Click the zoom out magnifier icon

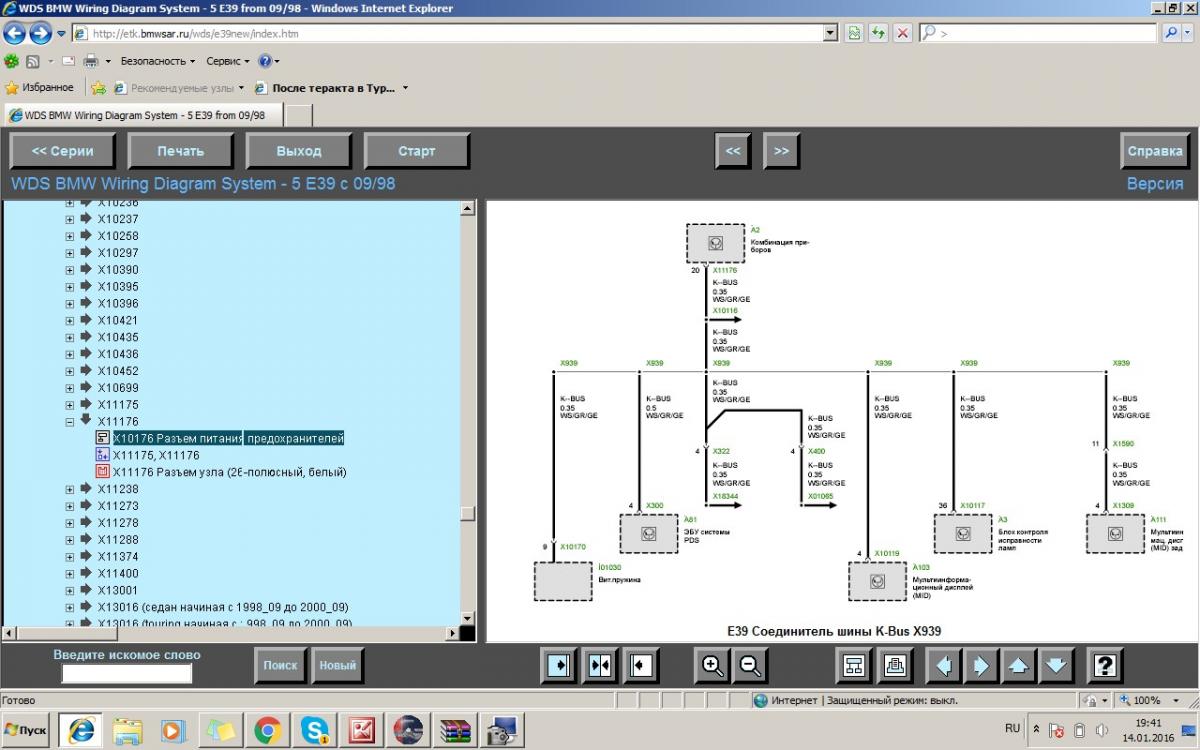pos(751,665)
